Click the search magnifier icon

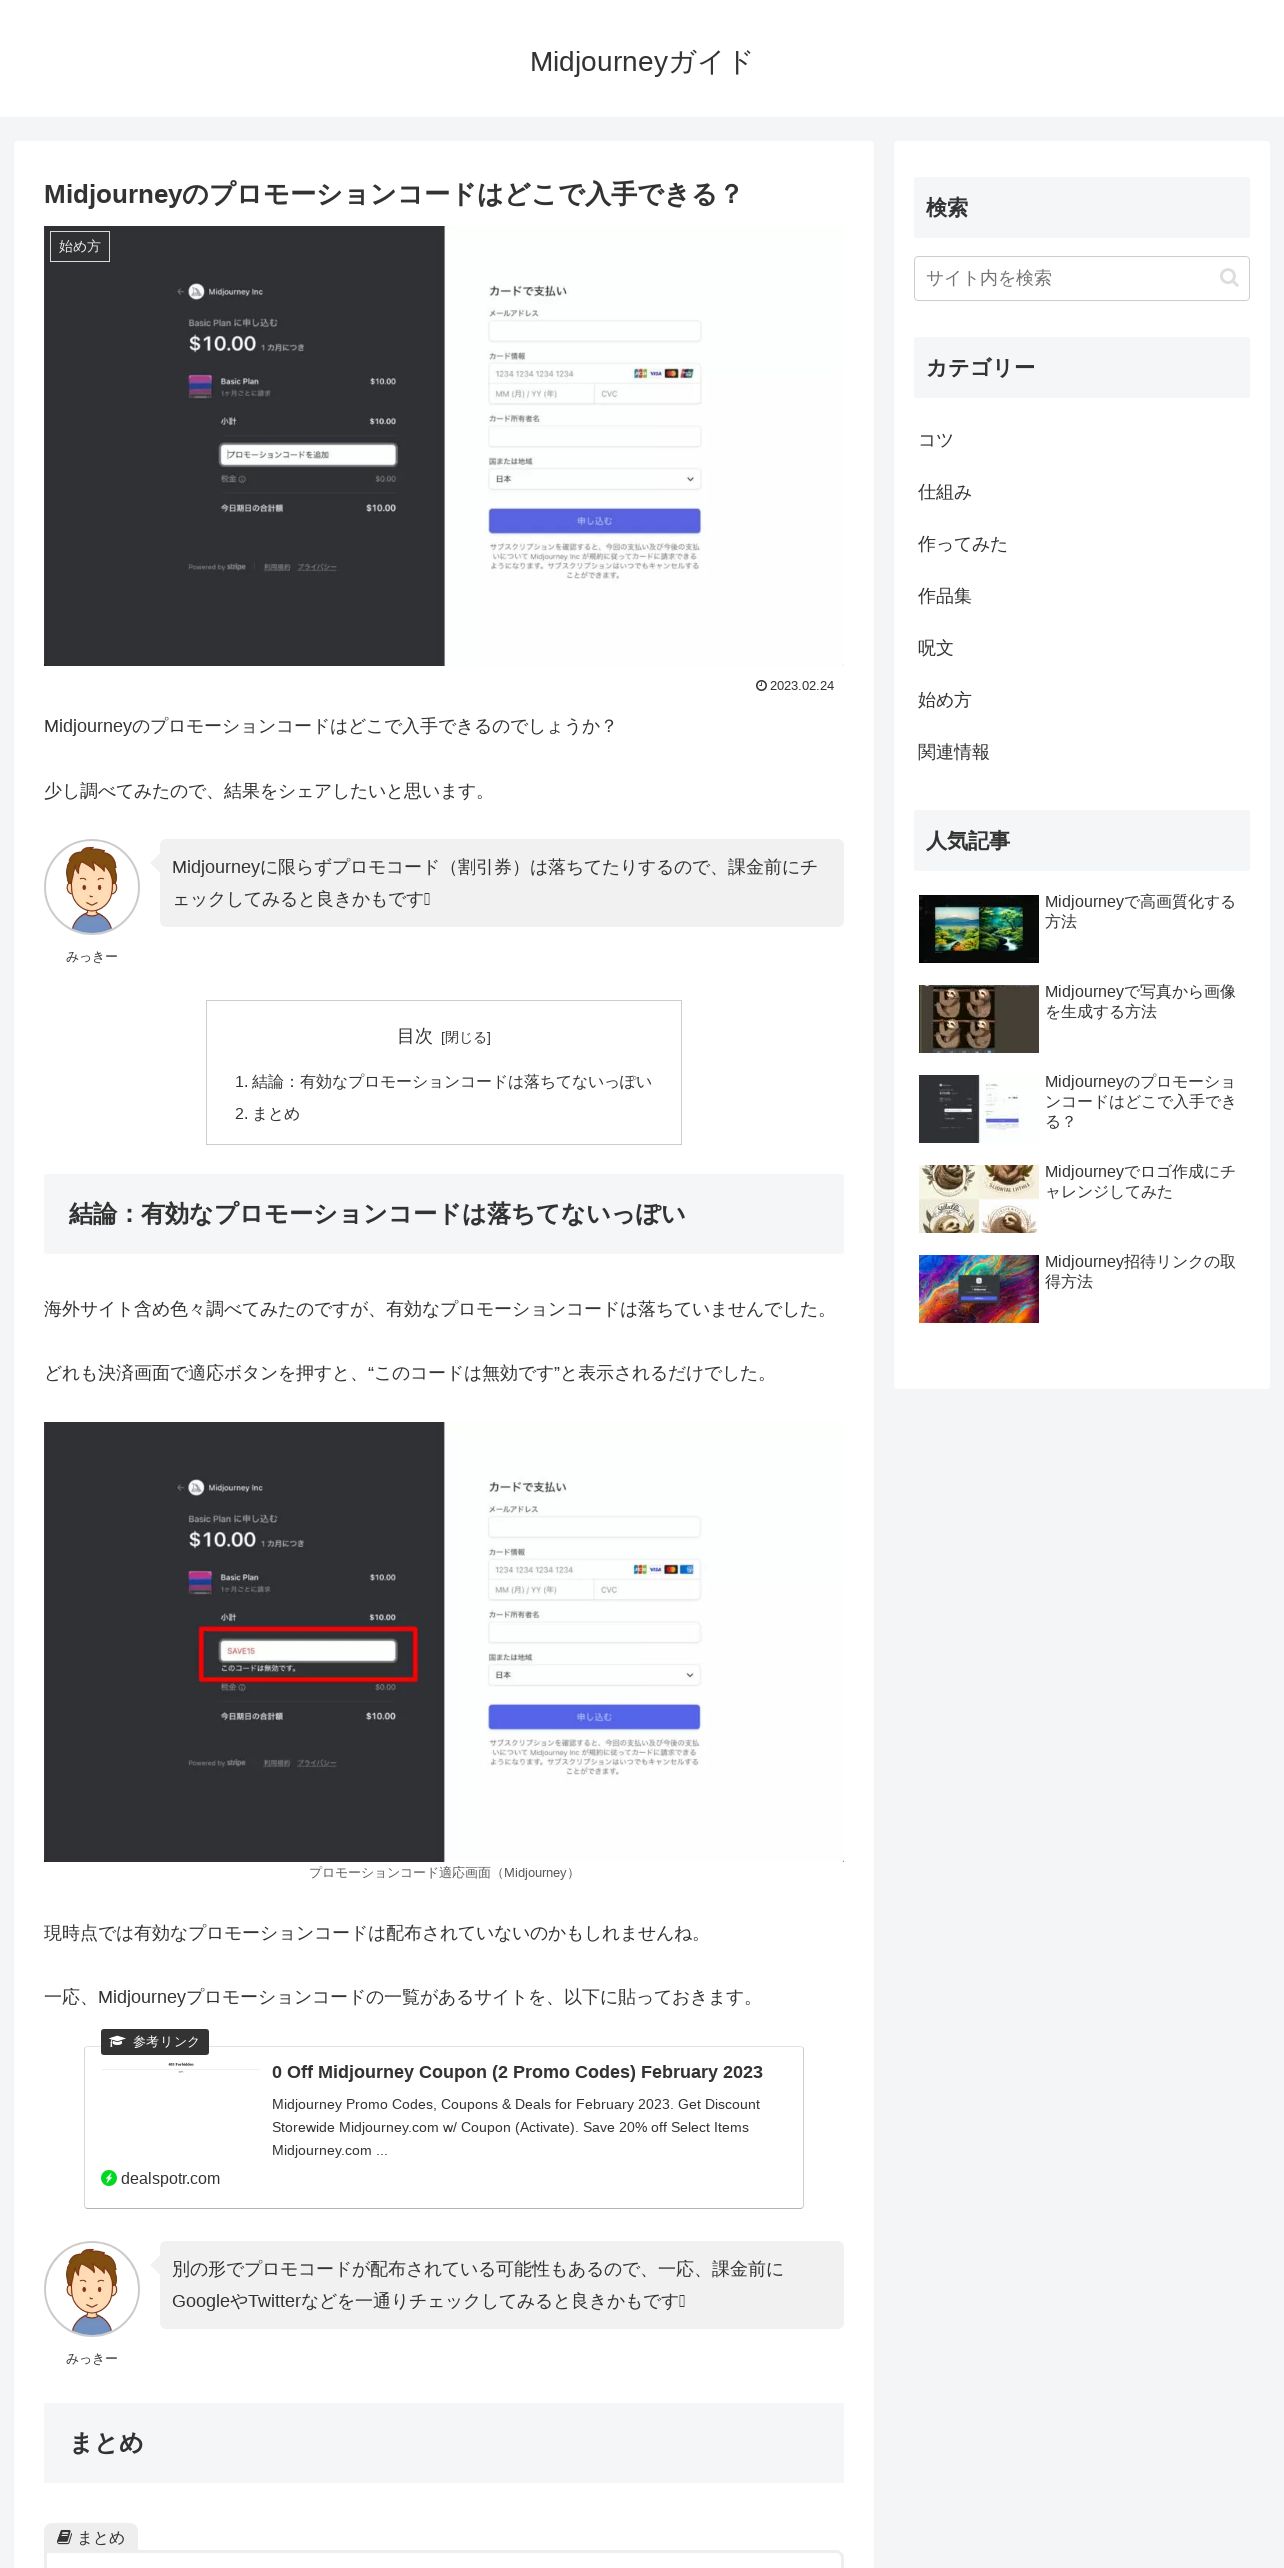click(1229, 278)
